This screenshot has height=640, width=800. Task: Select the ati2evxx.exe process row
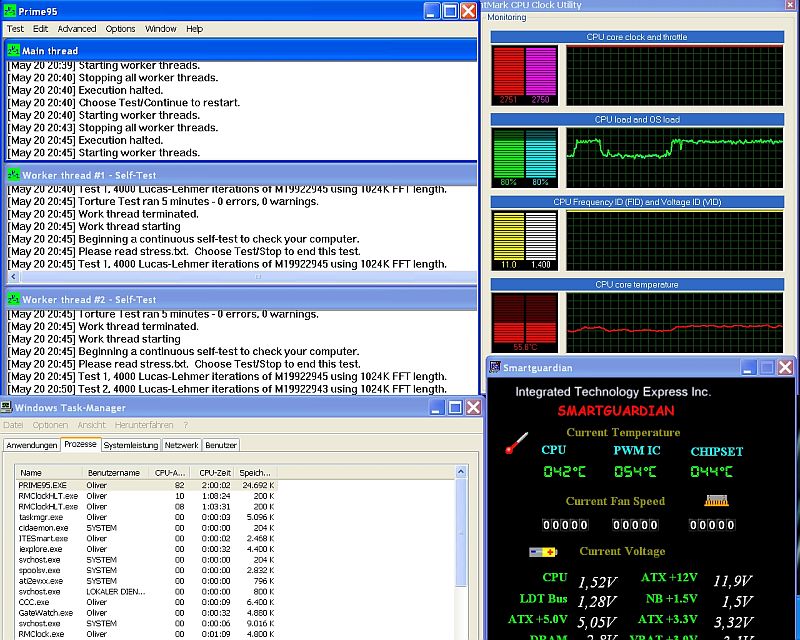coord(147,581)
